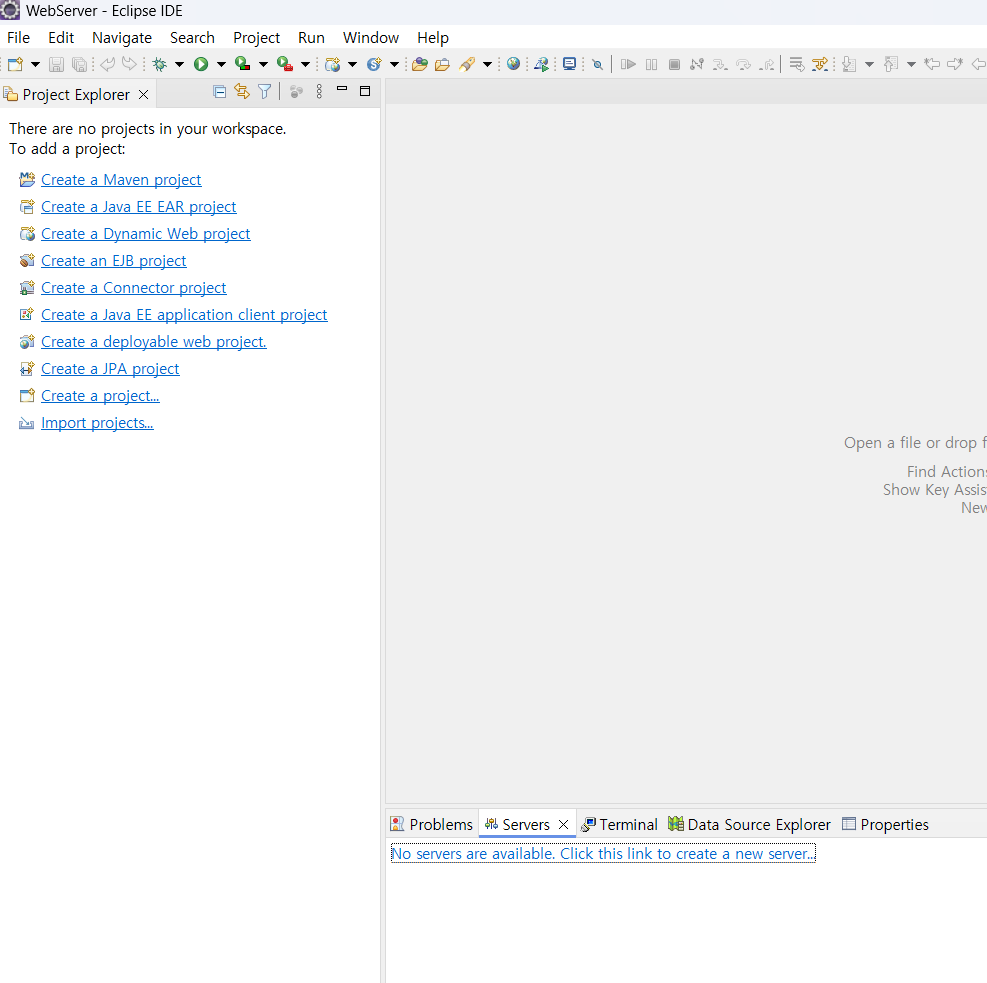
Task: Open the File menu
Action: 18,38
